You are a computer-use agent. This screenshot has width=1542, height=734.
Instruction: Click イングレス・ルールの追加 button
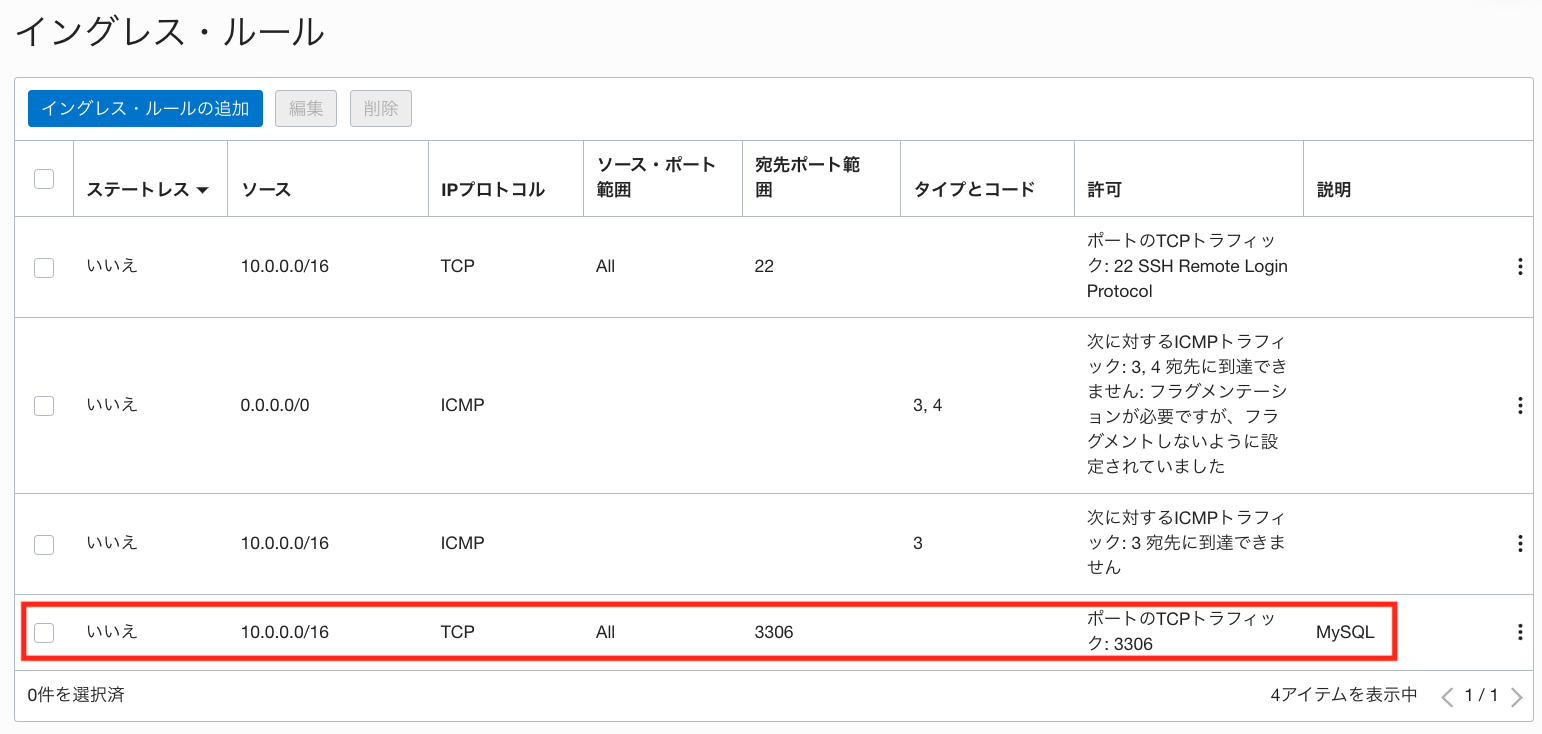145,109
